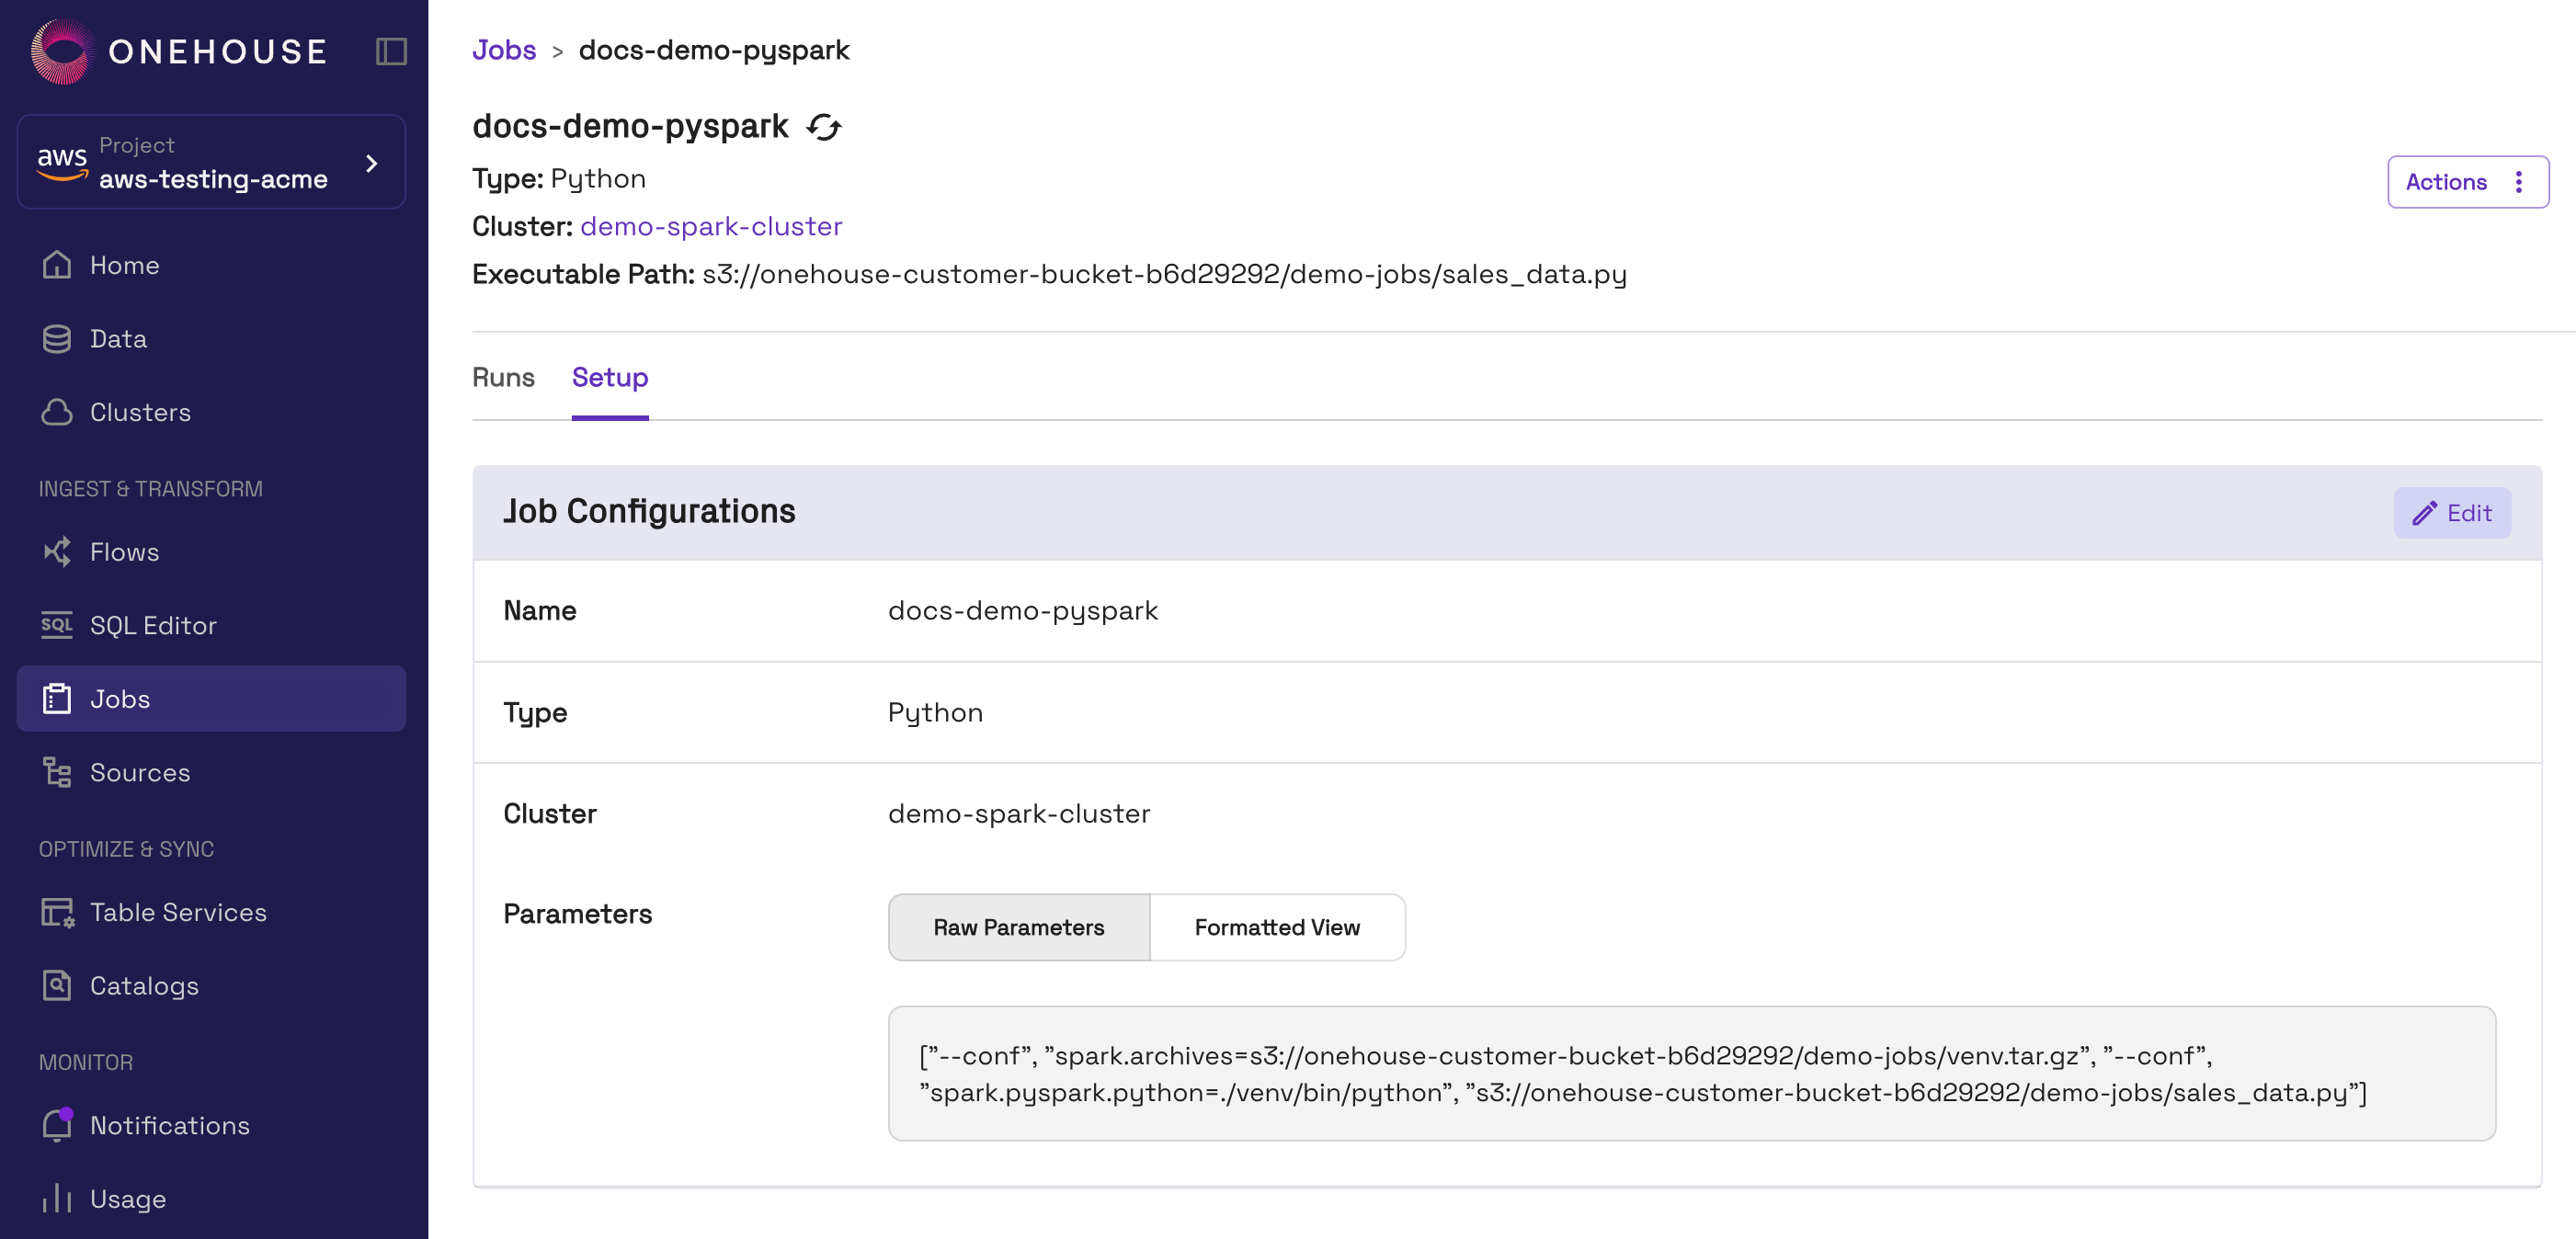Click the refresh icon beside docs-demo-pyspark title
The width and height of the screenshot is (2576, 1239).
pos(824,127)
